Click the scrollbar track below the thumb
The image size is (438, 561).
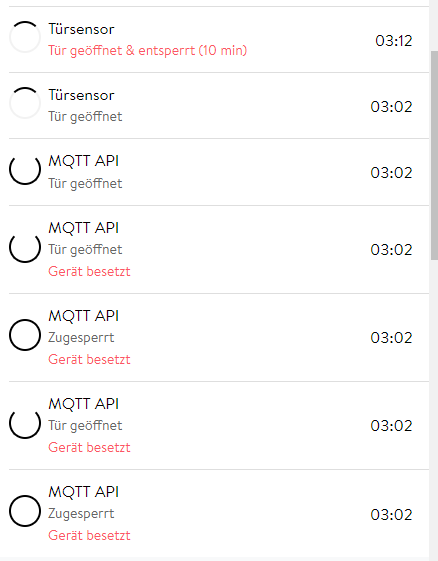(434, 408)
